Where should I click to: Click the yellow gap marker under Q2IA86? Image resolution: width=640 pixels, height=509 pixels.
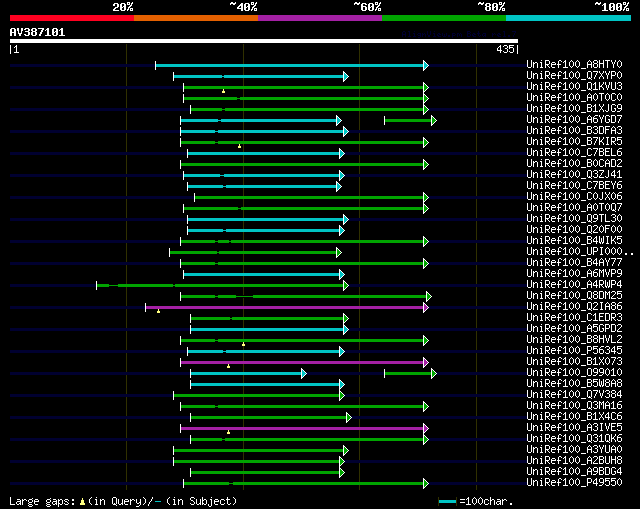[158, 311]
